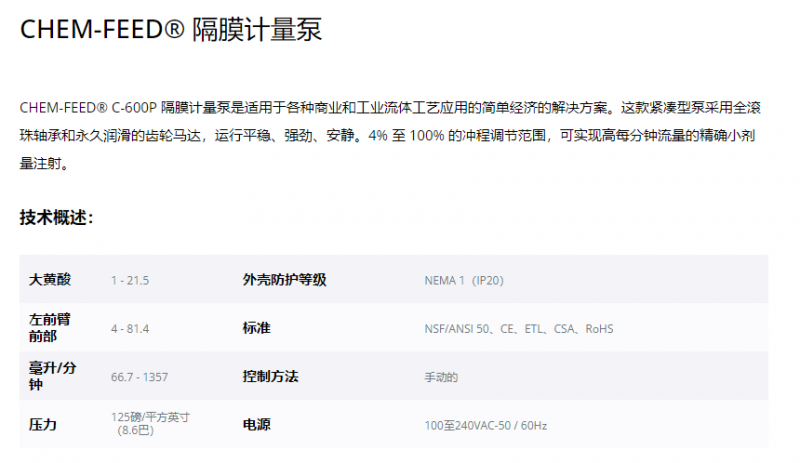The width and height of the screenshot is (800, 463).
Task: Click the 毫升/分钟 row label
Action: [x=52, y=376]
